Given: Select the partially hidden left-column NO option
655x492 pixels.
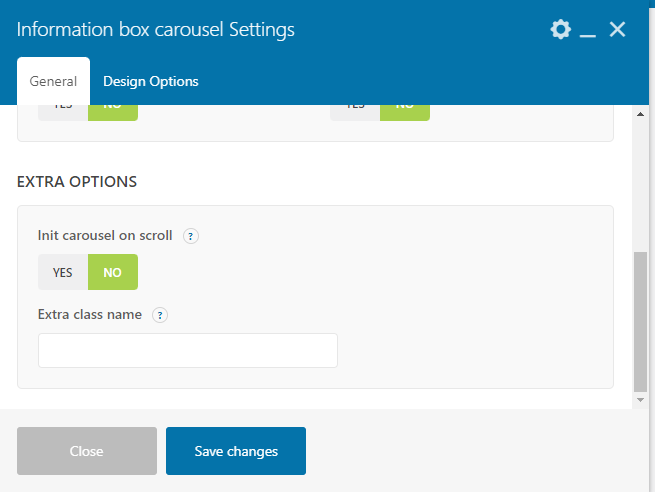Looking at the screenshot, I should coord(113,112).
